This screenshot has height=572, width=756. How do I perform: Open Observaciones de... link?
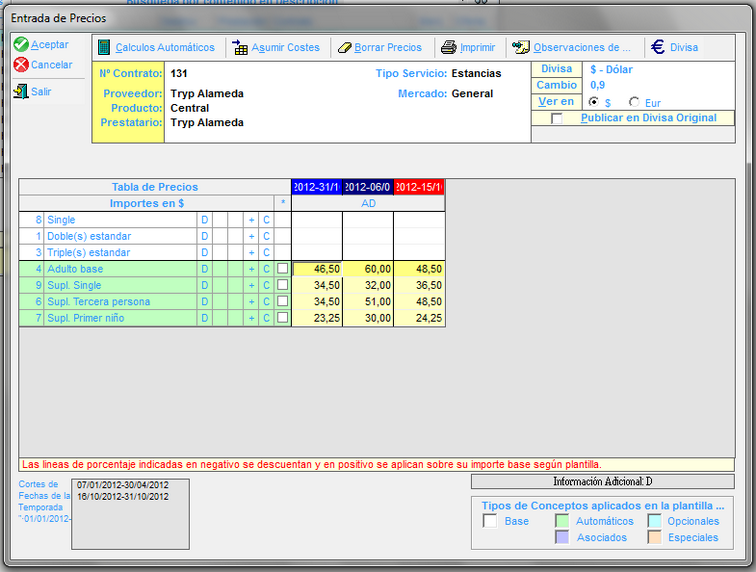coord(582,47)
